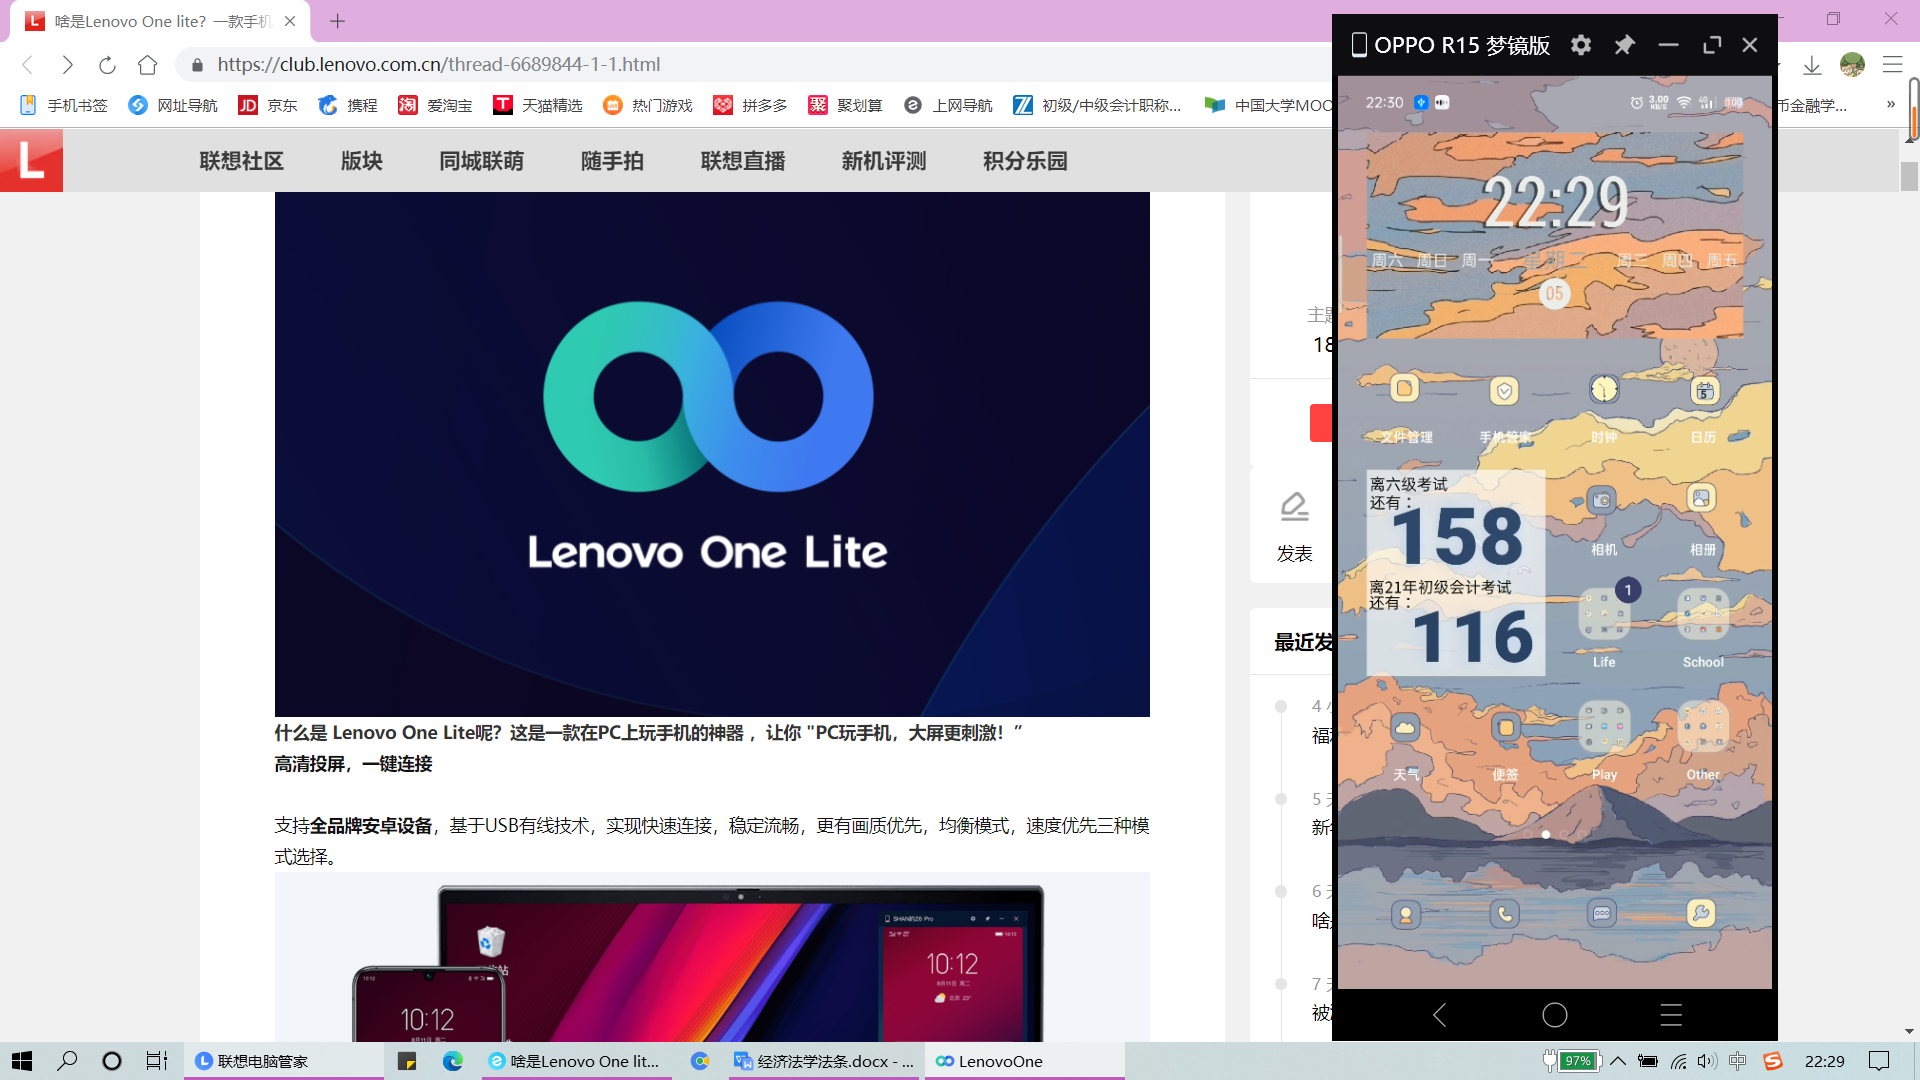
Task: Open 联想直播 navigation item
Action: (743, 161)
